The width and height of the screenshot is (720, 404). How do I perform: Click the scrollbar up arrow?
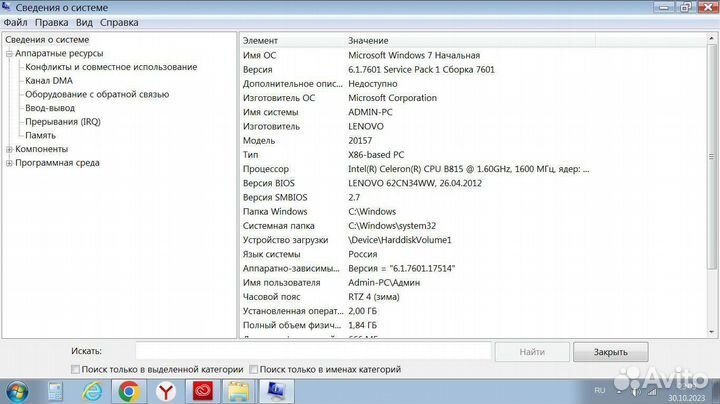(712, 39)
